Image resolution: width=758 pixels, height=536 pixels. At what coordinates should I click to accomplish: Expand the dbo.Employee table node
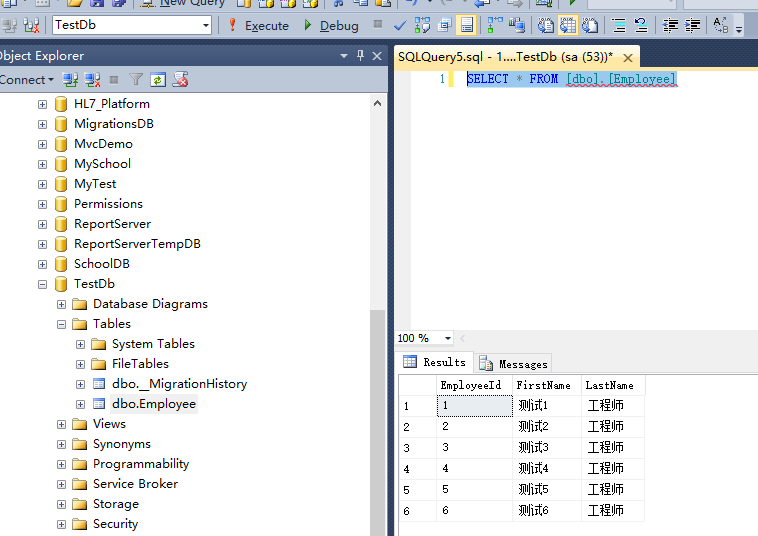point(80,404)
